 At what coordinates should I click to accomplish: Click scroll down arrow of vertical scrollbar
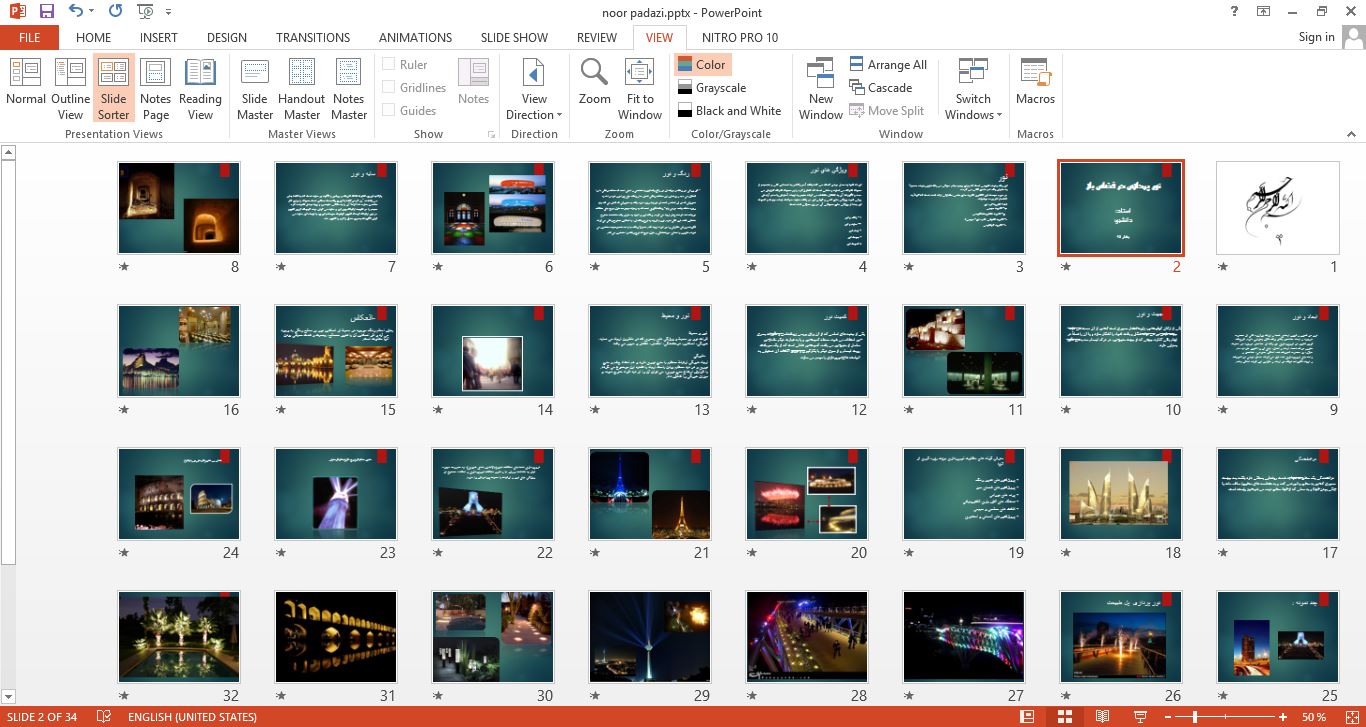[x=8, y=696]
